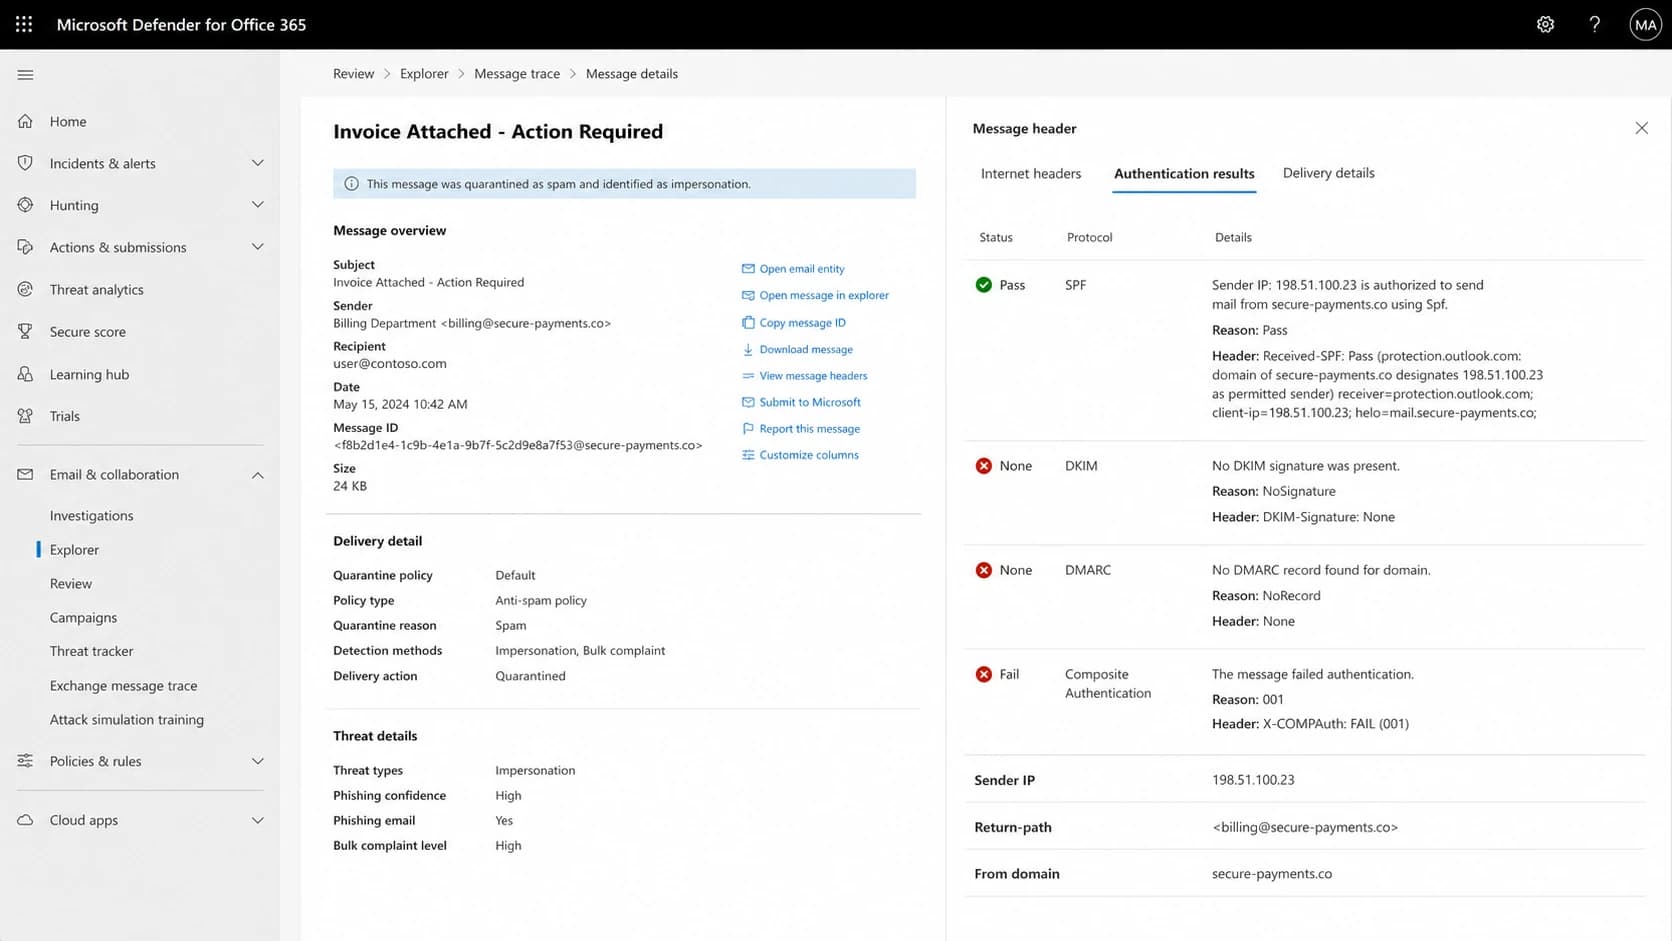
Task: Click the Email & collaboration envelope icon
Action: coord(25,474)
